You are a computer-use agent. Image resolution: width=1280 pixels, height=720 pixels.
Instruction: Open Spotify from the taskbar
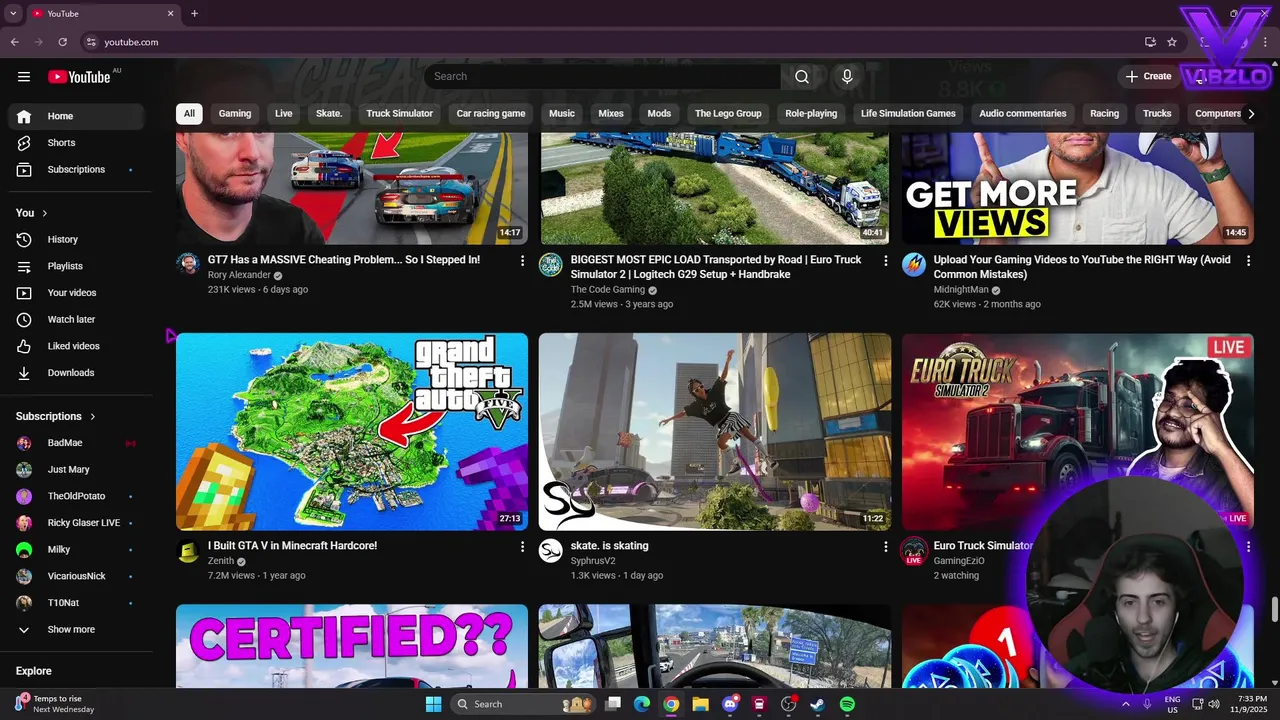[847, 704]
